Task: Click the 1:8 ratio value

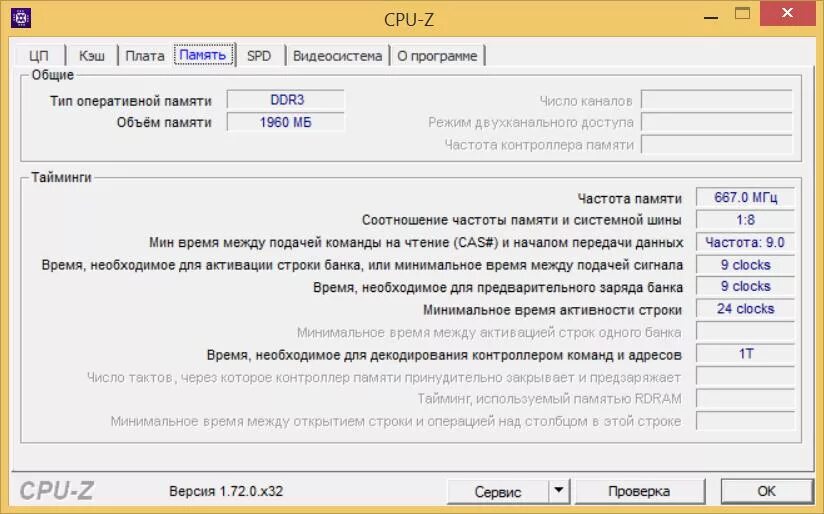Action: click(745, 220)
